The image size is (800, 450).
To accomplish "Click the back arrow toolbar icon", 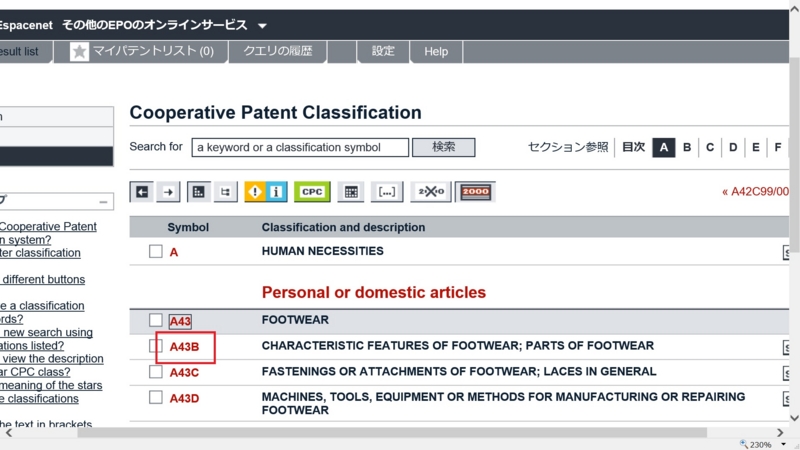I will click(x=142, y=192).
